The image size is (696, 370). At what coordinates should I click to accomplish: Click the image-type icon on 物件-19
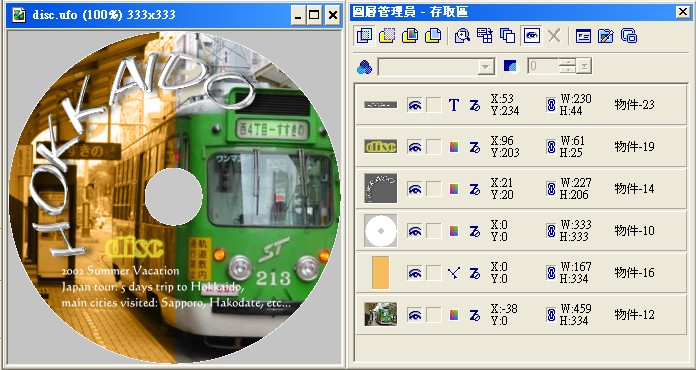pos(454,147)
